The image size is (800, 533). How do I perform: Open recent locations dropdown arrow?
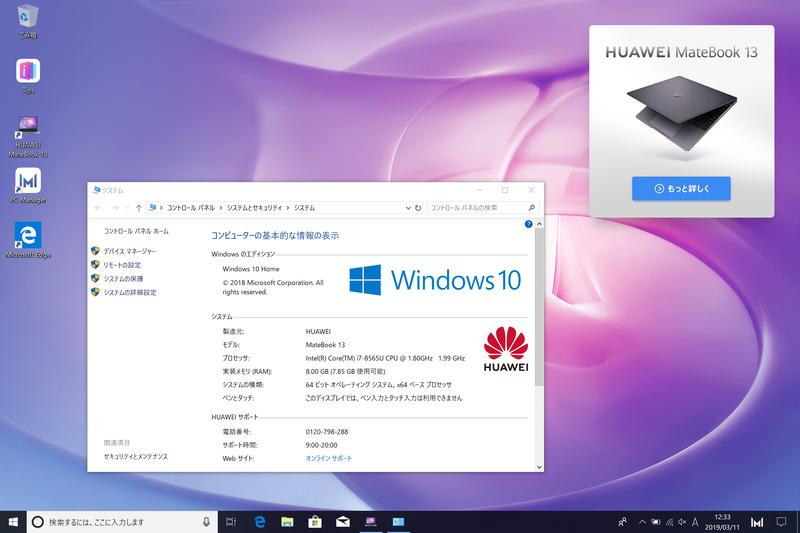[x=127, y=208]
